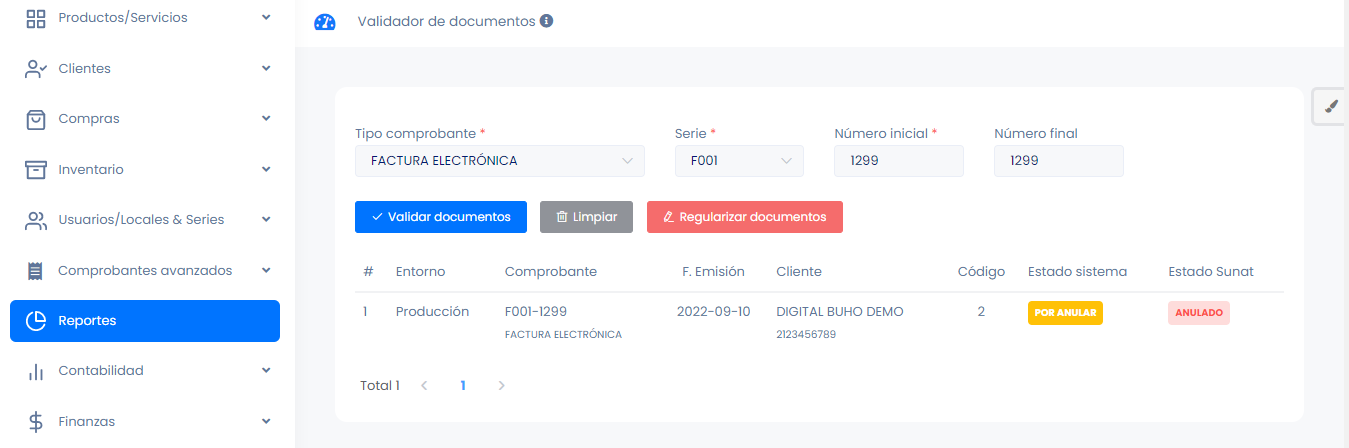Click the Número final input field
Image resolution: width=1349 pixels, height=448 pixels.
1058,161
